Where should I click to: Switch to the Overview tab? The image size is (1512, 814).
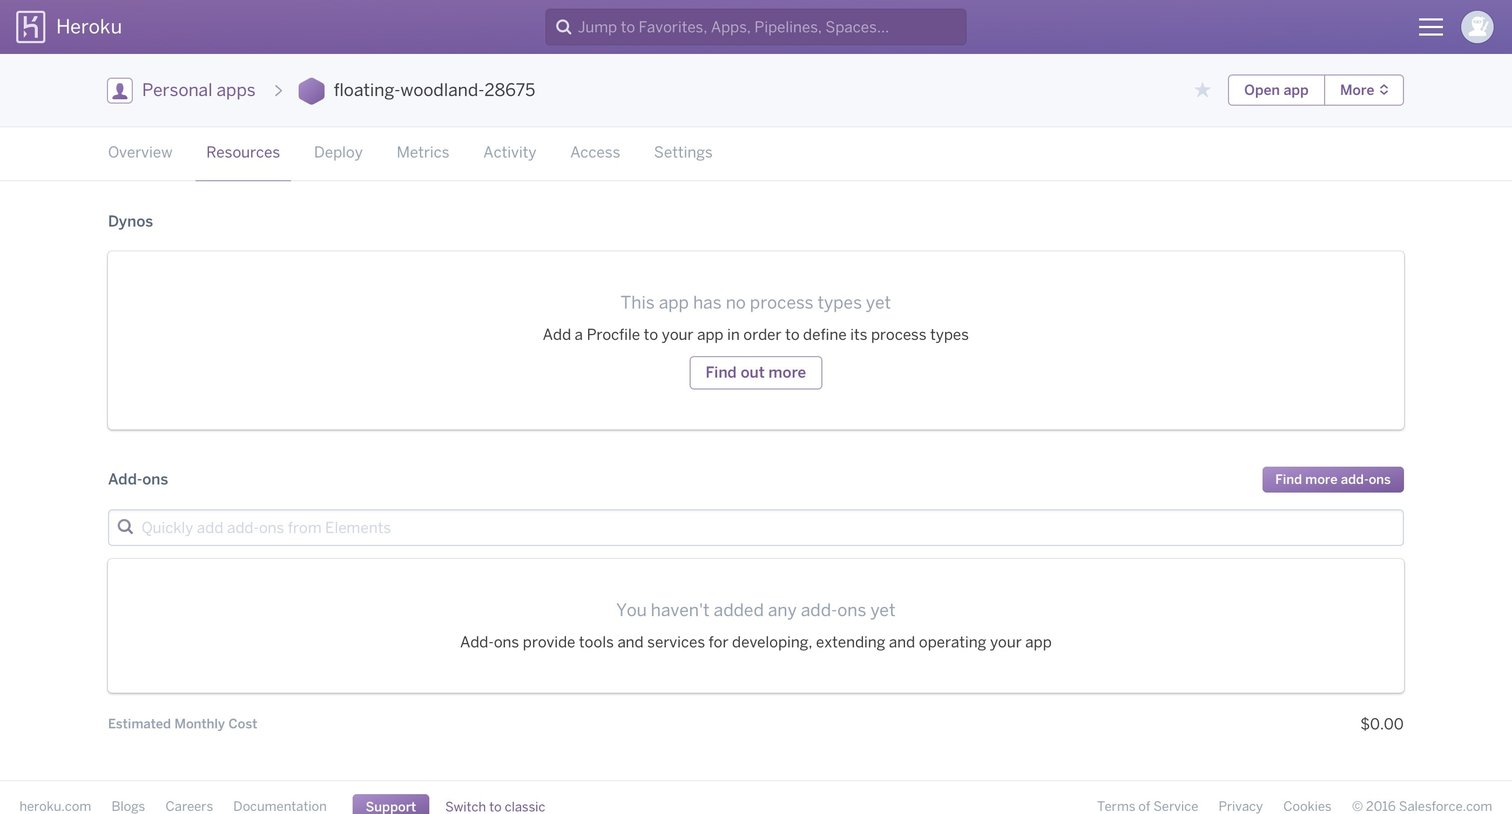pos(140,152)
